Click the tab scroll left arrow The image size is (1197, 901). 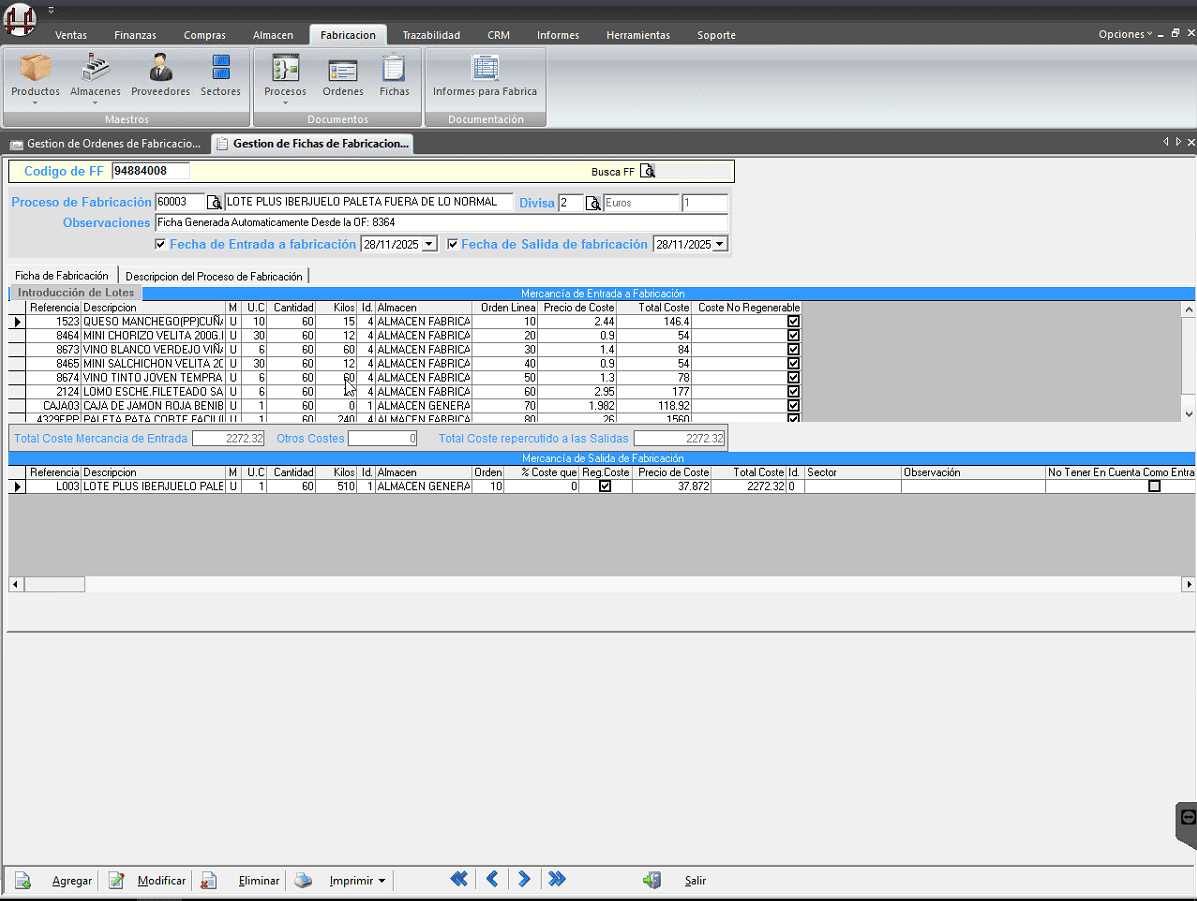pyautogui.click(x=1166, y=142)
